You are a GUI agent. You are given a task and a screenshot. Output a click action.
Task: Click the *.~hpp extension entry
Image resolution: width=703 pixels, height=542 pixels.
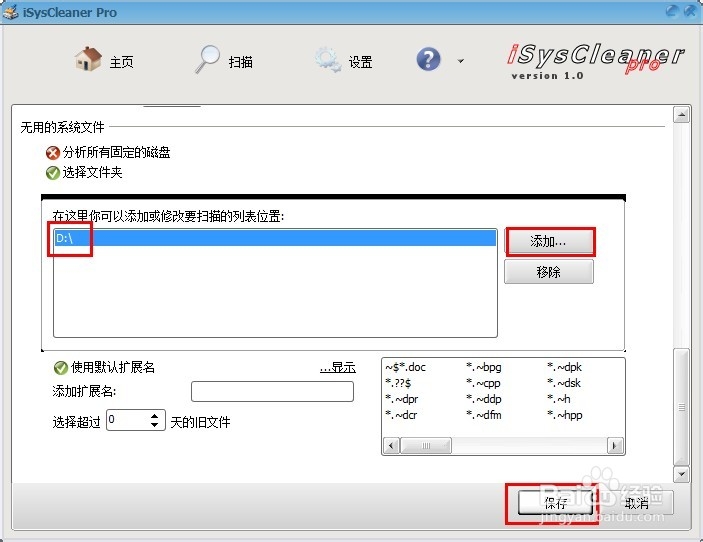coord(565,415)
